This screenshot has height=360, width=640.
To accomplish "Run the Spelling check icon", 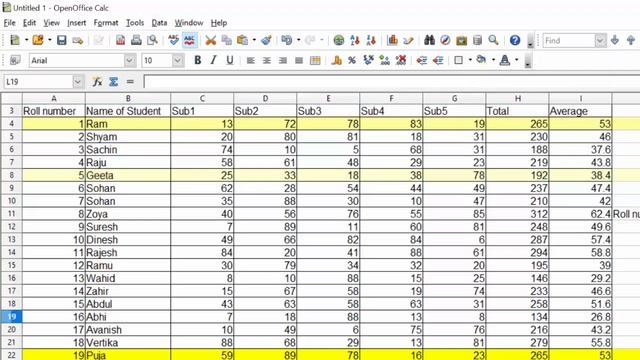I will (x=173, y=40).
